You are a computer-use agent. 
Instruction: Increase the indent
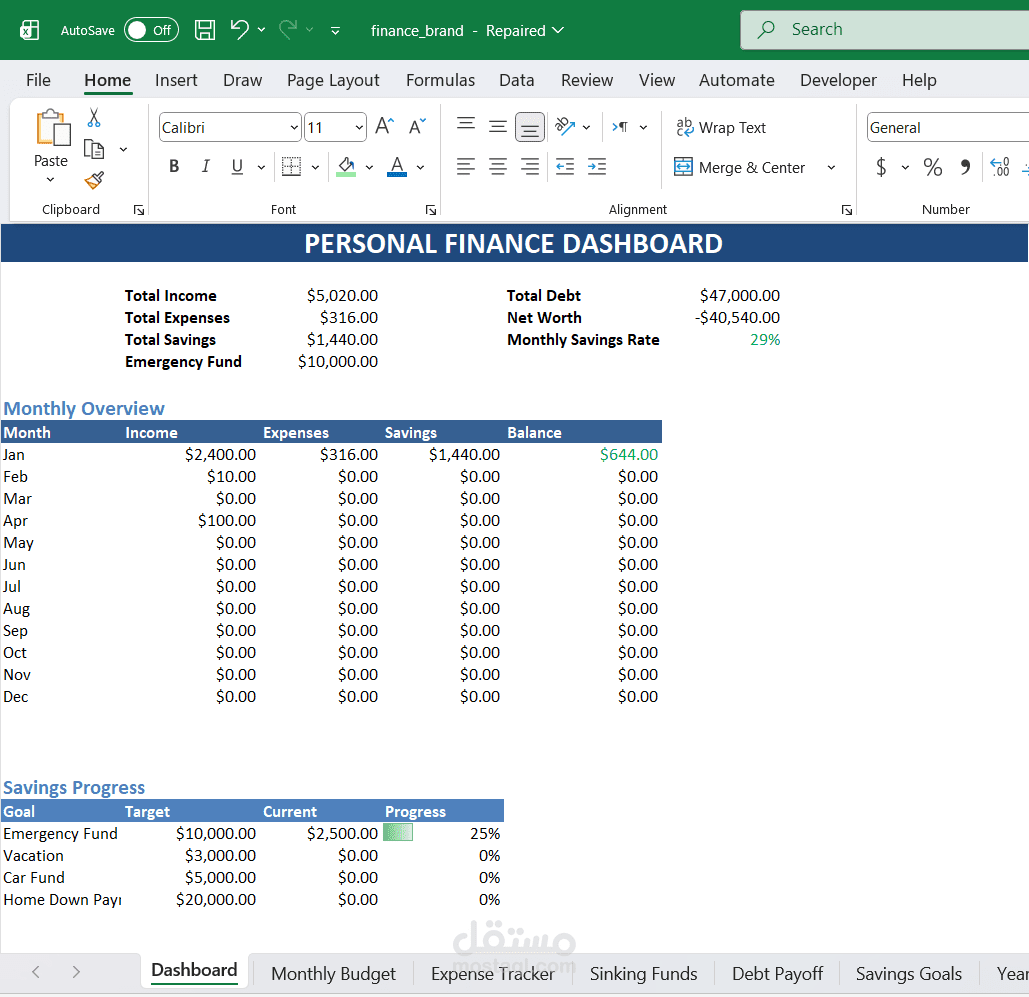click(597, 167)
